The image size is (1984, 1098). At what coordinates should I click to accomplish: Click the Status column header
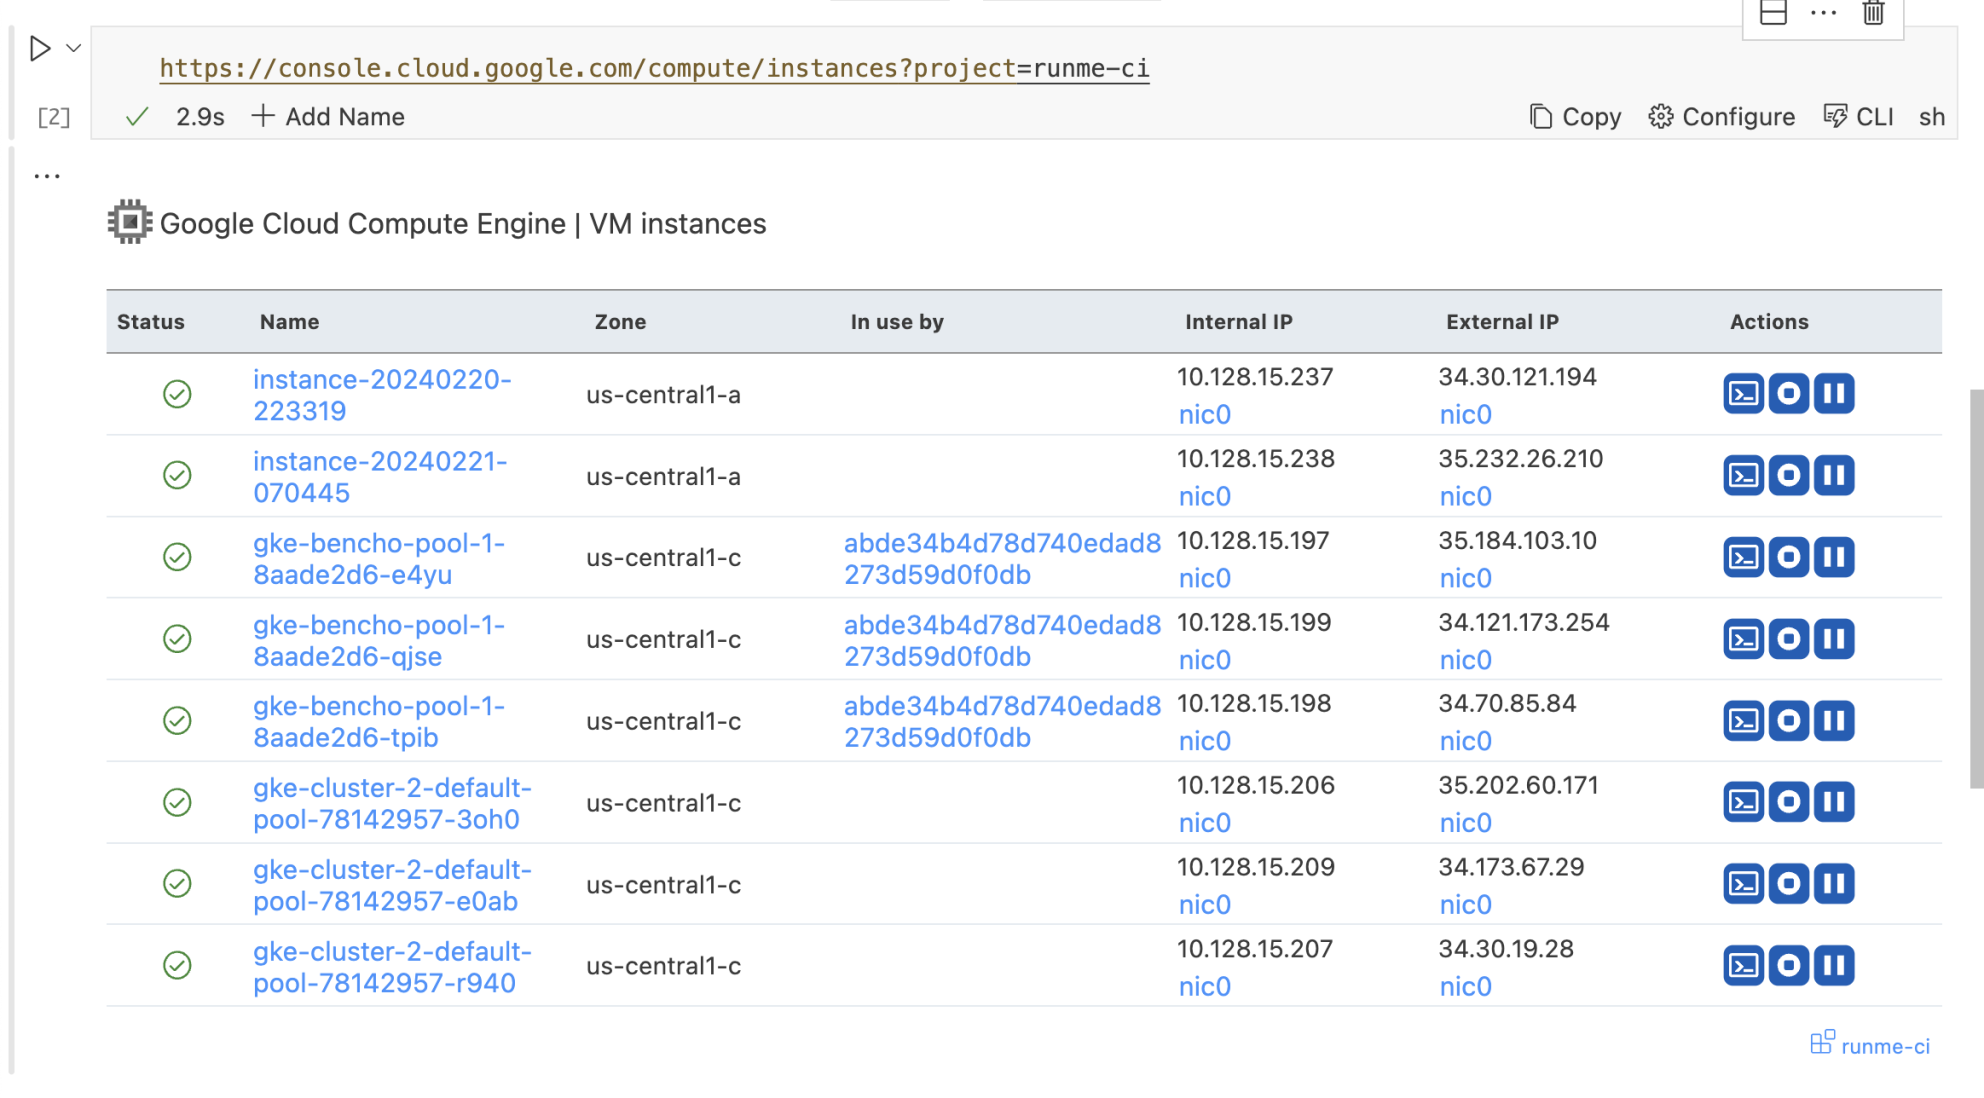tap(151, 322)
